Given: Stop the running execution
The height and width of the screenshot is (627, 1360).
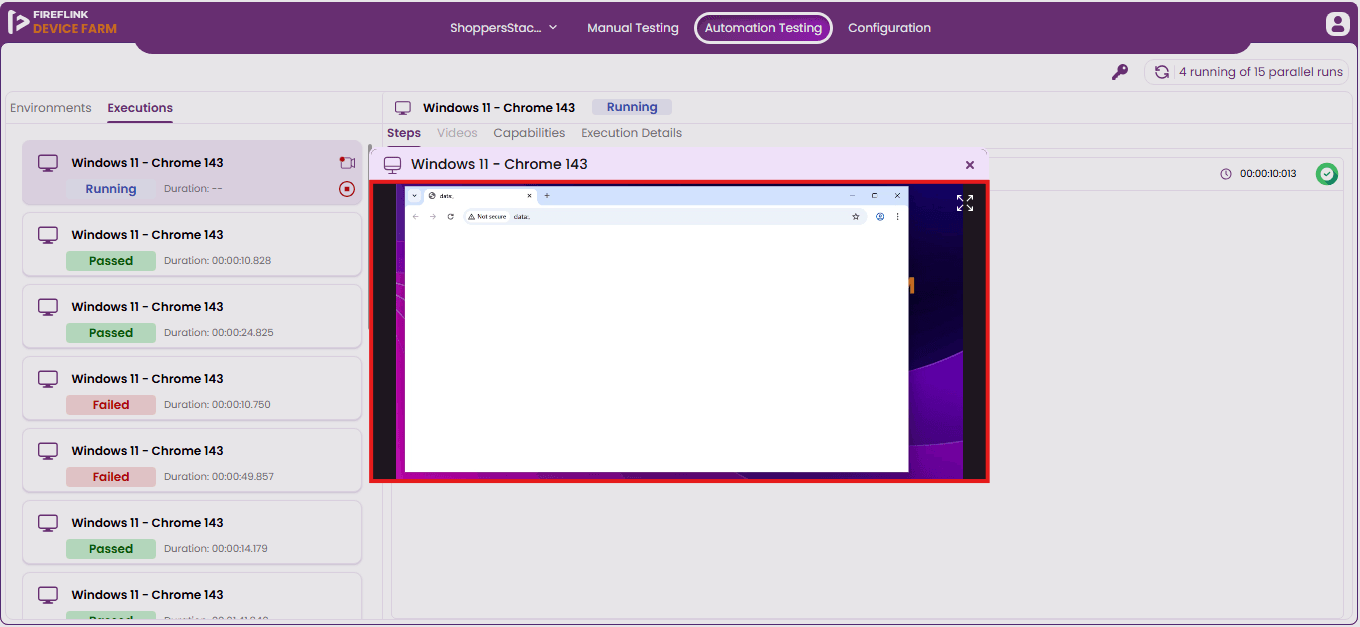Looking at the screenshot, I should click(347, 189).
